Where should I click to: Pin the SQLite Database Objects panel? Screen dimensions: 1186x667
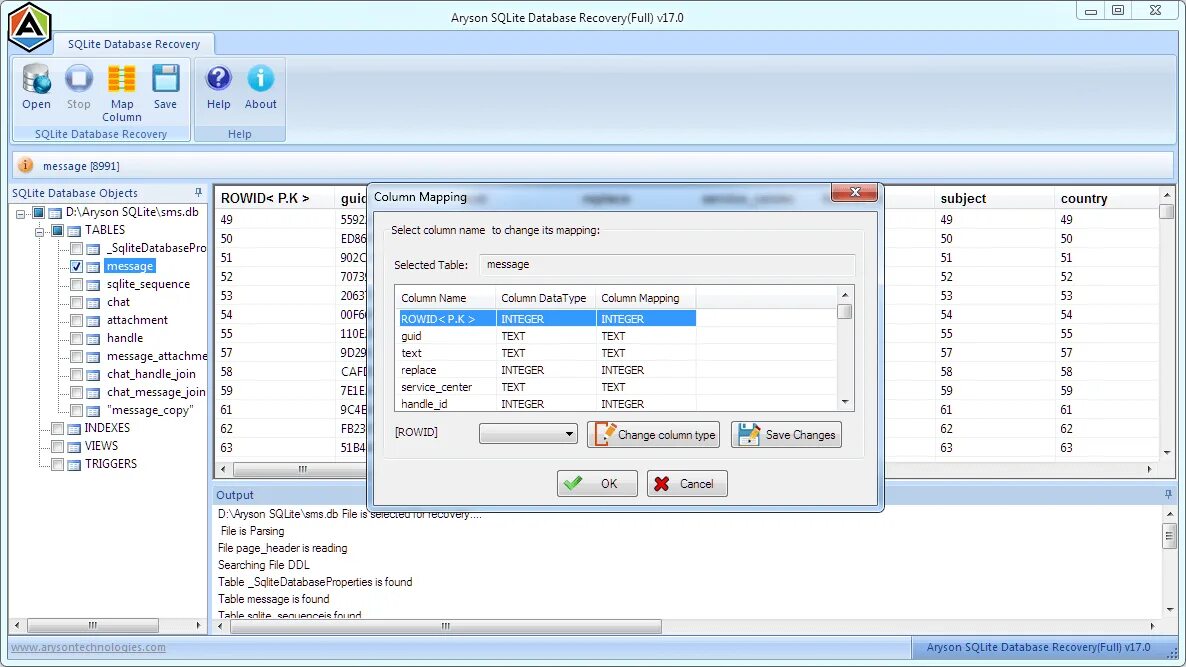click(x=198, y=193)
